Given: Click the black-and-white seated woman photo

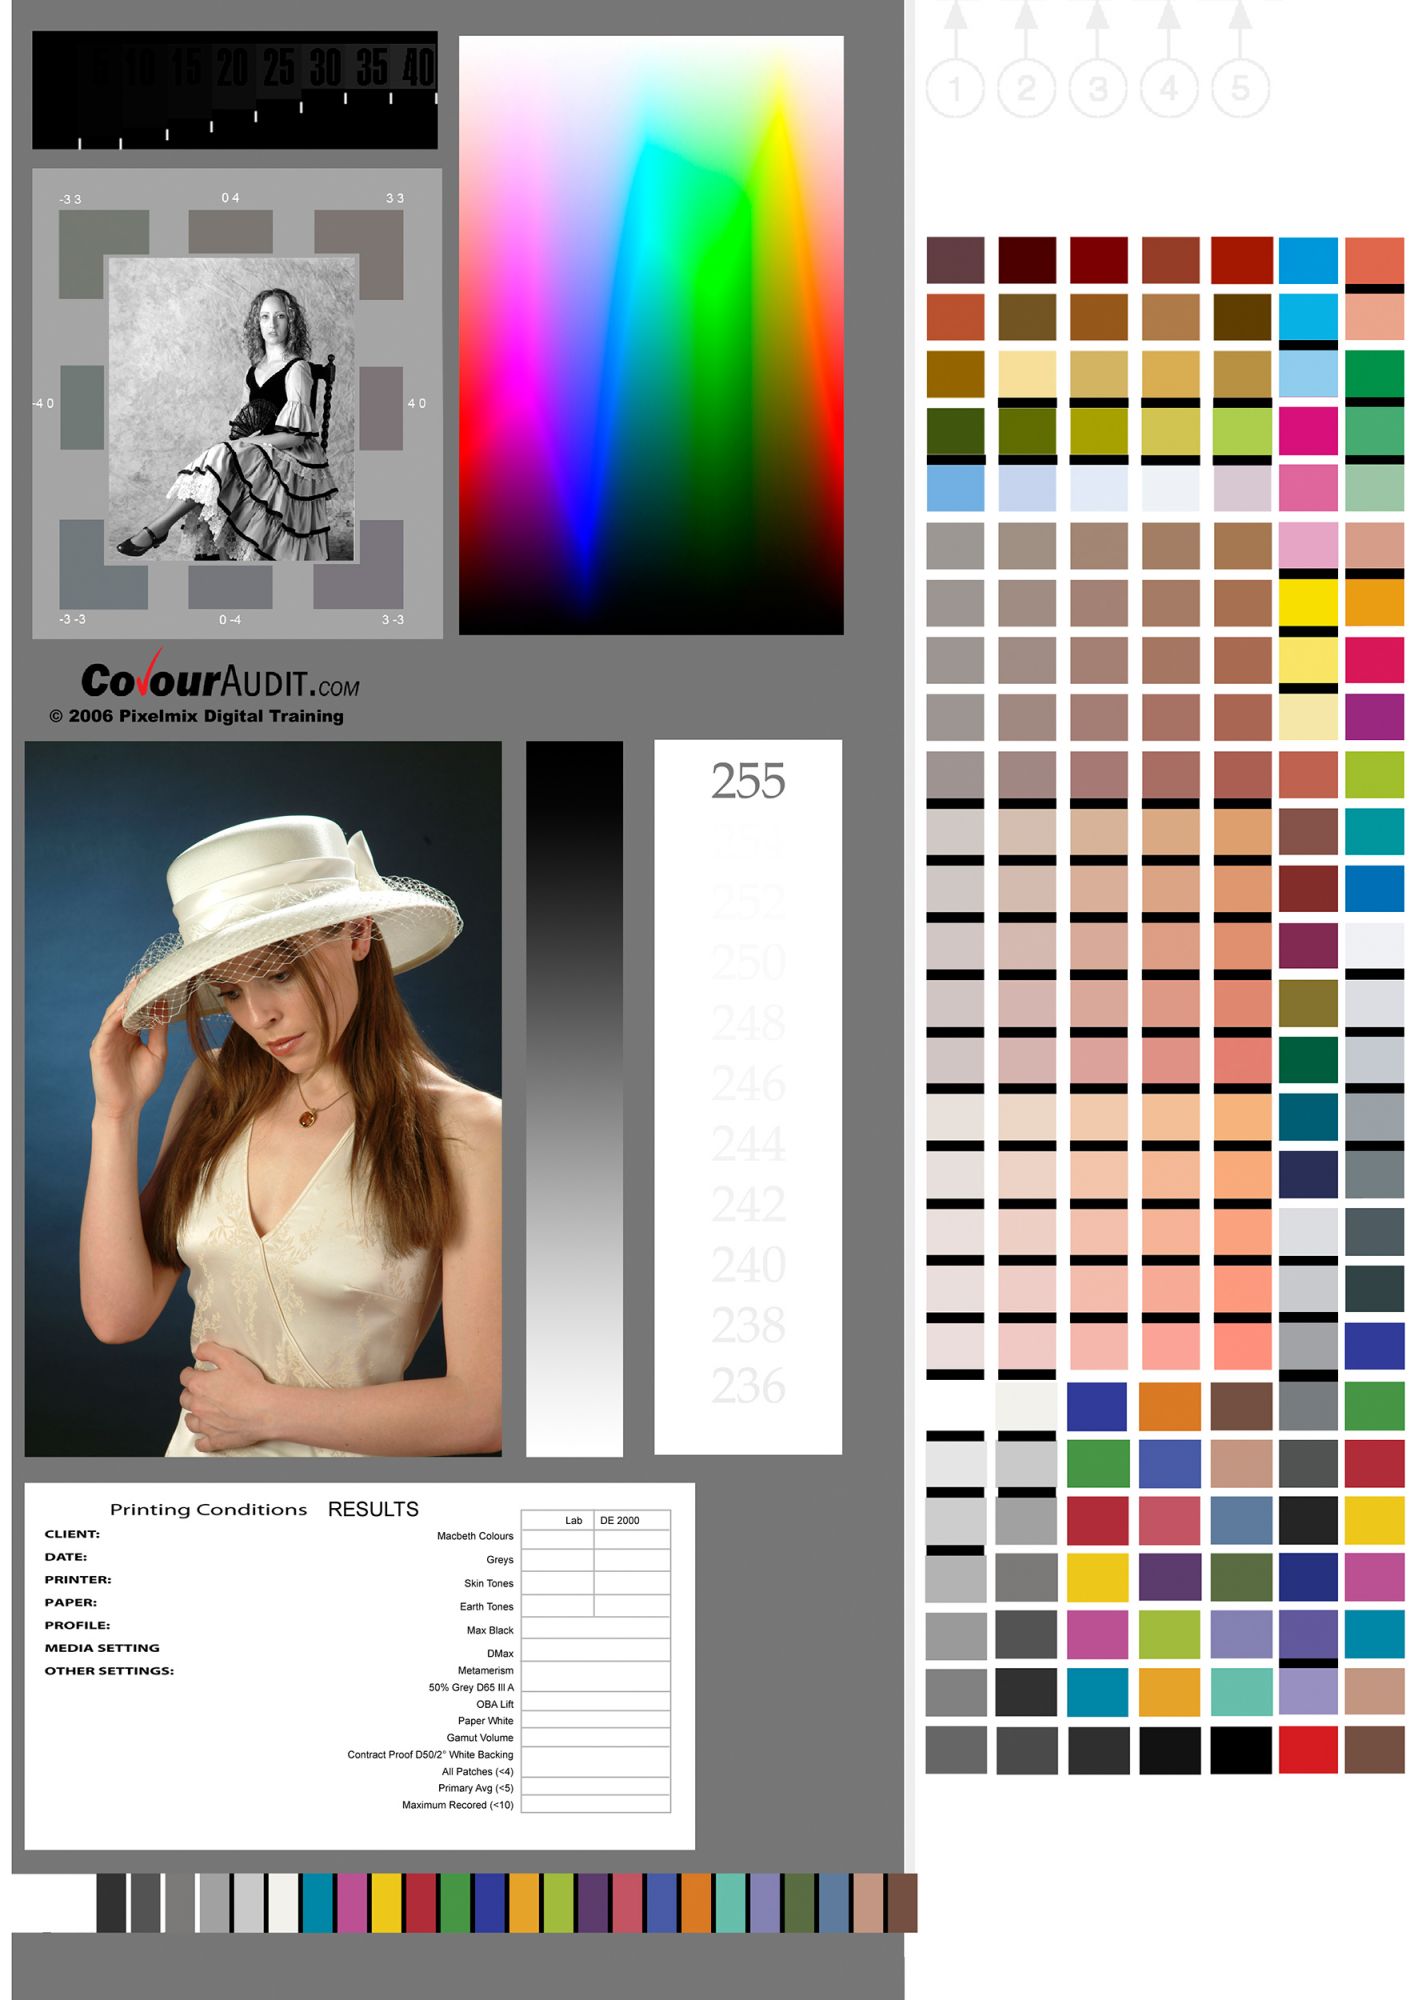Looking at the screenshot, I should pyautogui.click(x=232, y=410).
